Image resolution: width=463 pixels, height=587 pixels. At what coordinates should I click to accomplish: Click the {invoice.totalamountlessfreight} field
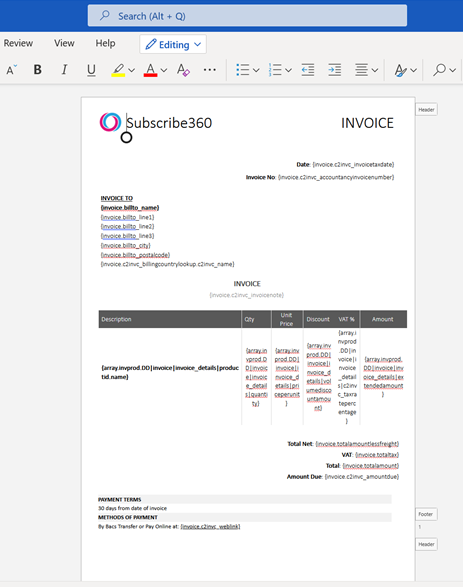tap(357, 444)
